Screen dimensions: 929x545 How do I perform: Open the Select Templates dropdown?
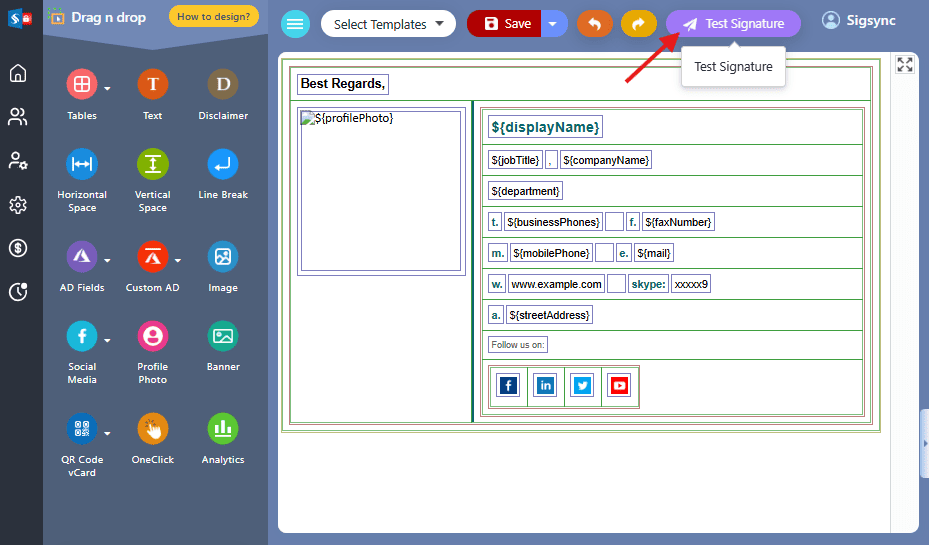388,24
